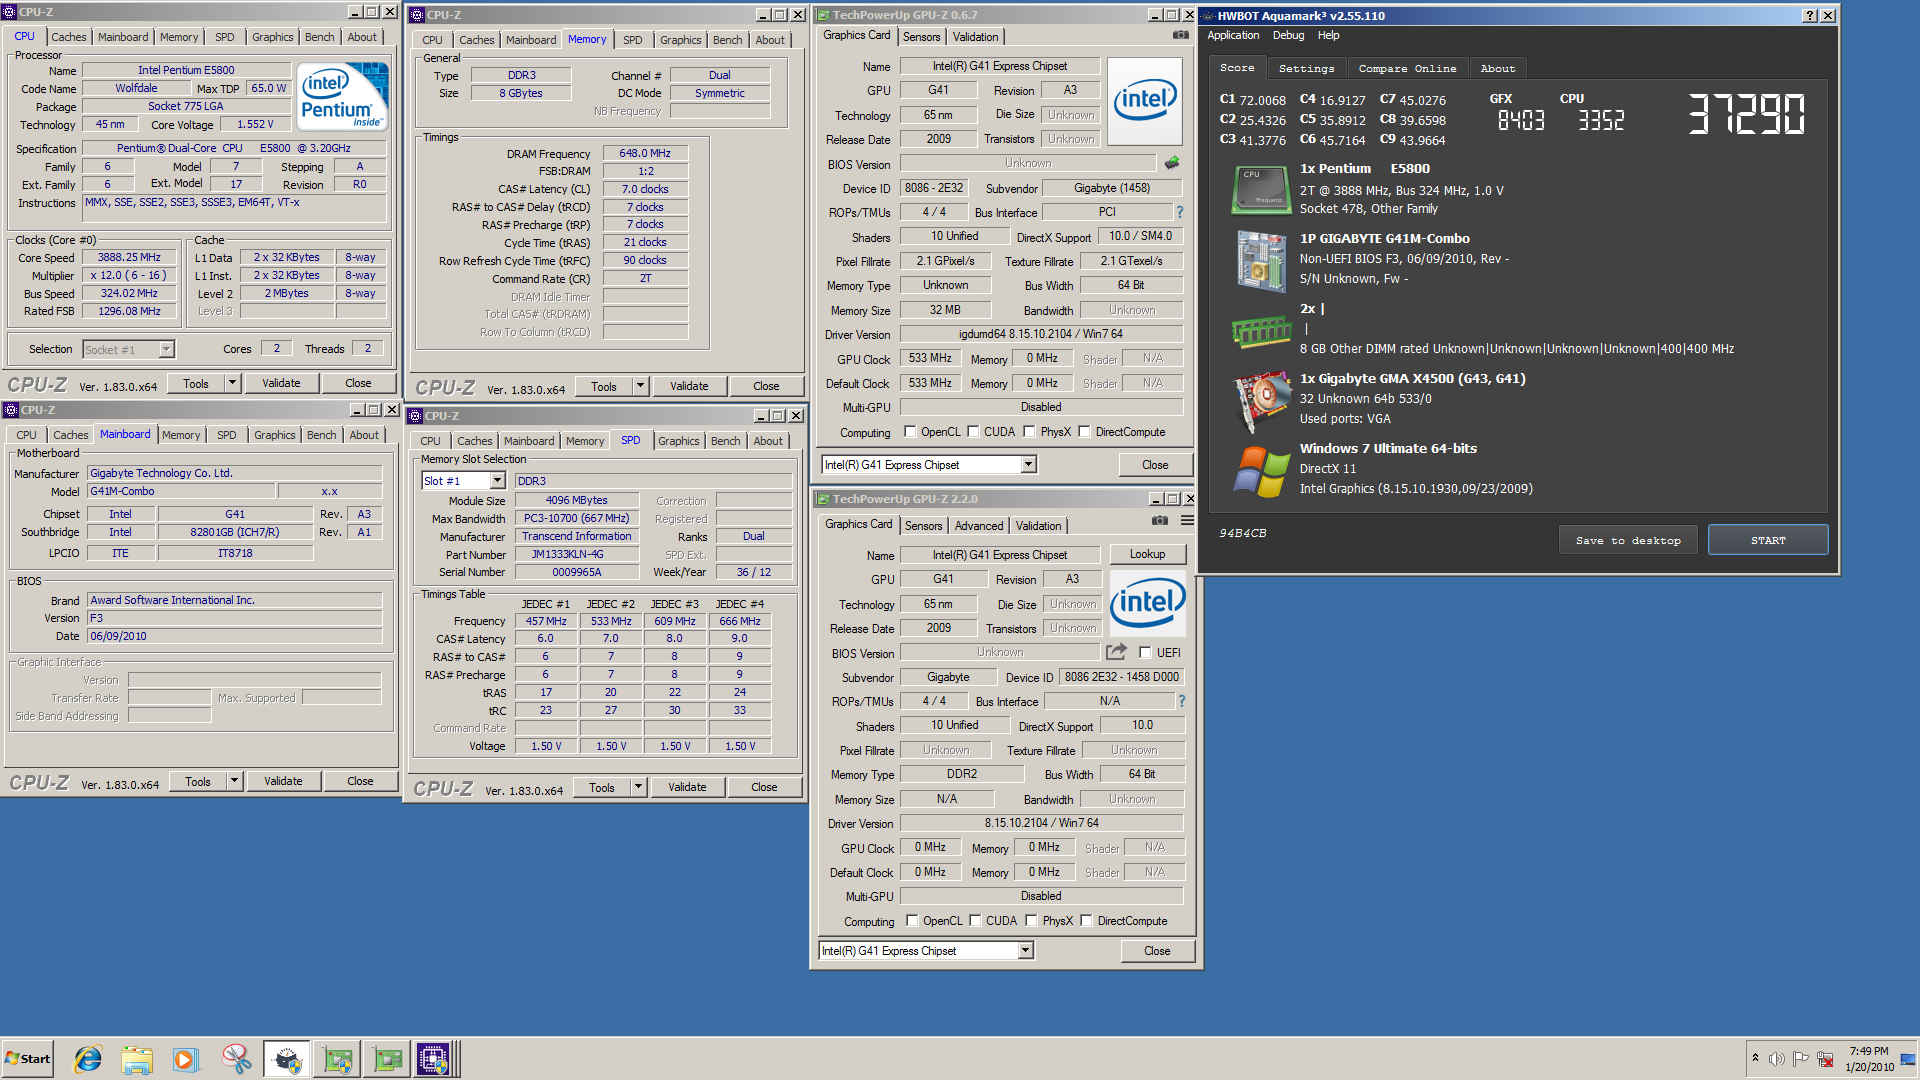Show hidden tray icons arrow
The height and width of the screenshot is (1080, 1920).
(x=1755, y=1058)
